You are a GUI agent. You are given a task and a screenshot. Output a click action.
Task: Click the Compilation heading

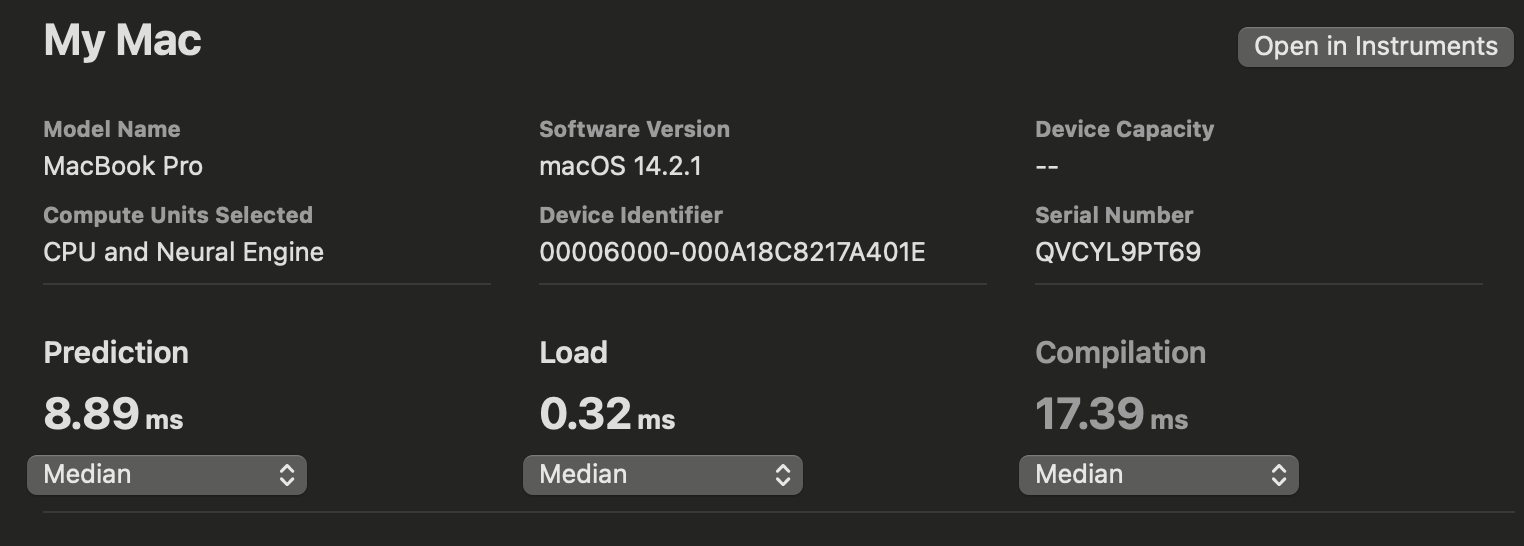(x=1120, y=352)
